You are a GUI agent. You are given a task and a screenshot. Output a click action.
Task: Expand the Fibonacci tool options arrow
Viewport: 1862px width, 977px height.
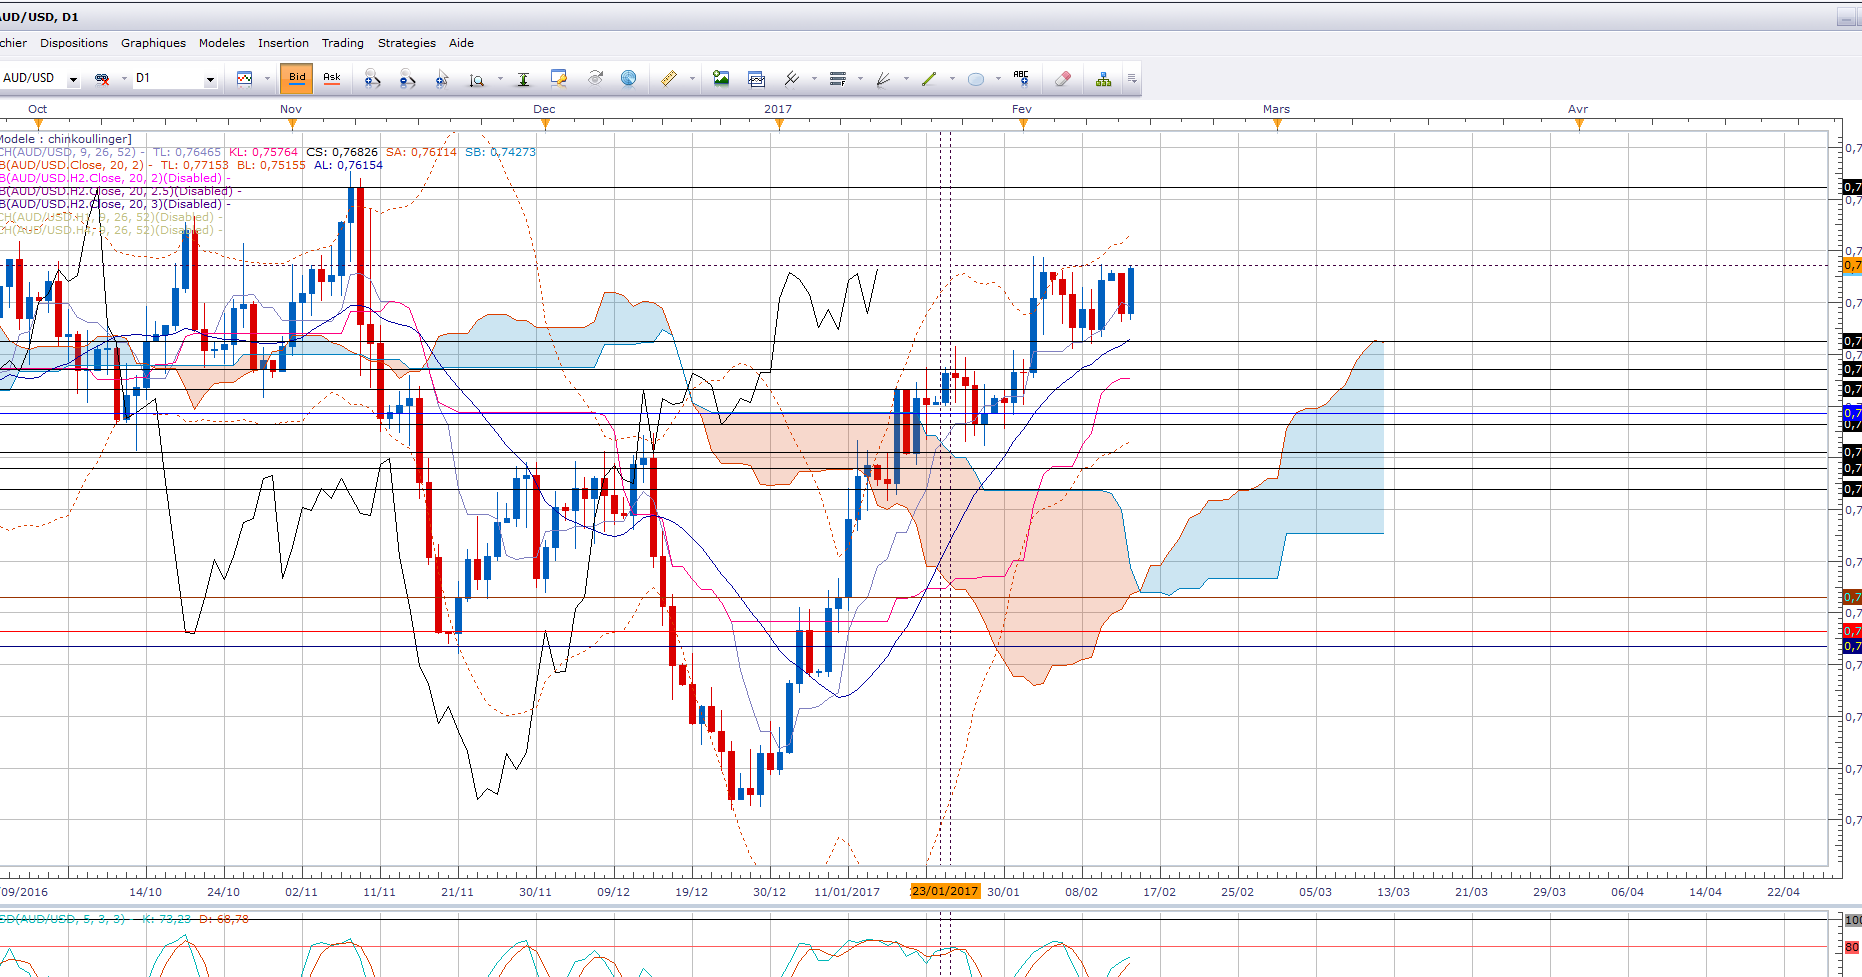click(860, 78)
